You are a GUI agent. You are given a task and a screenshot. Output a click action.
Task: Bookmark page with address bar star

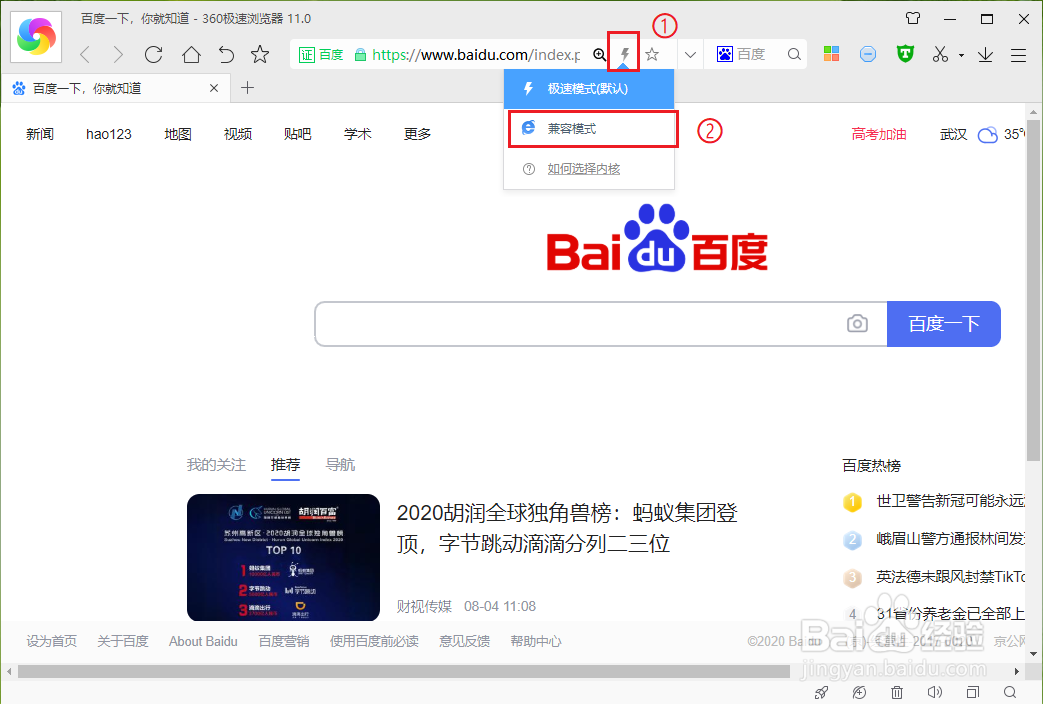pyautogui.click(x=652, y=55)
